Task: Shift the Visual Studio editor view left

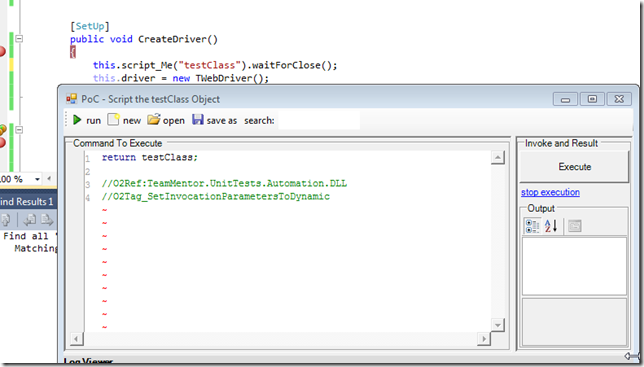Action: [49, 179]
